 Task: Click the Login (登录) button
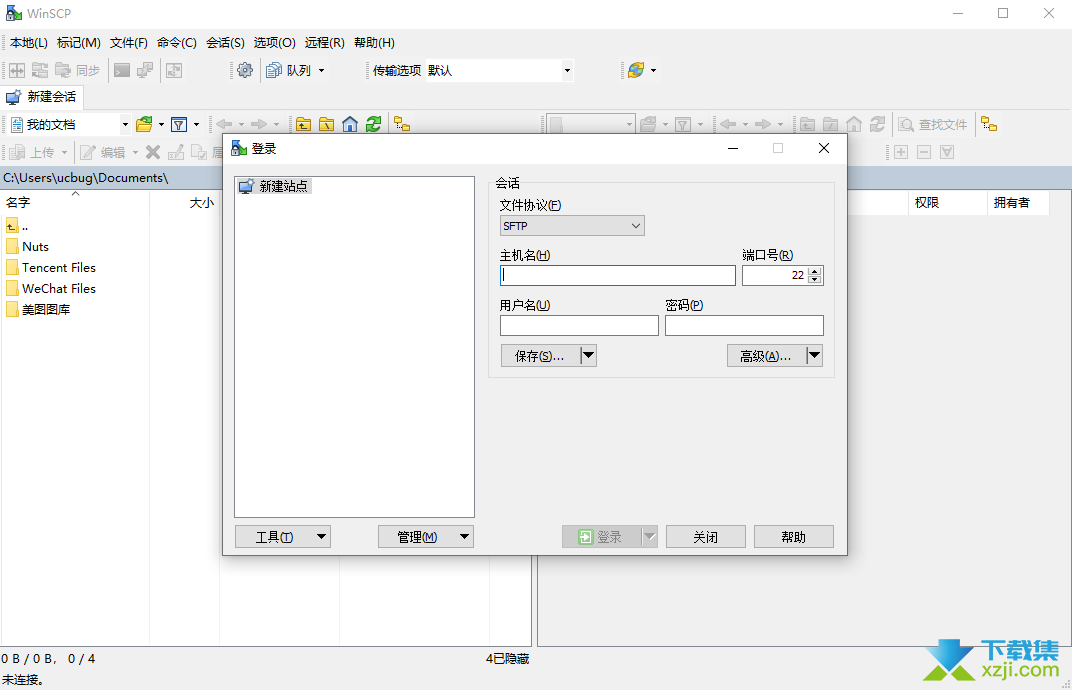601,537
